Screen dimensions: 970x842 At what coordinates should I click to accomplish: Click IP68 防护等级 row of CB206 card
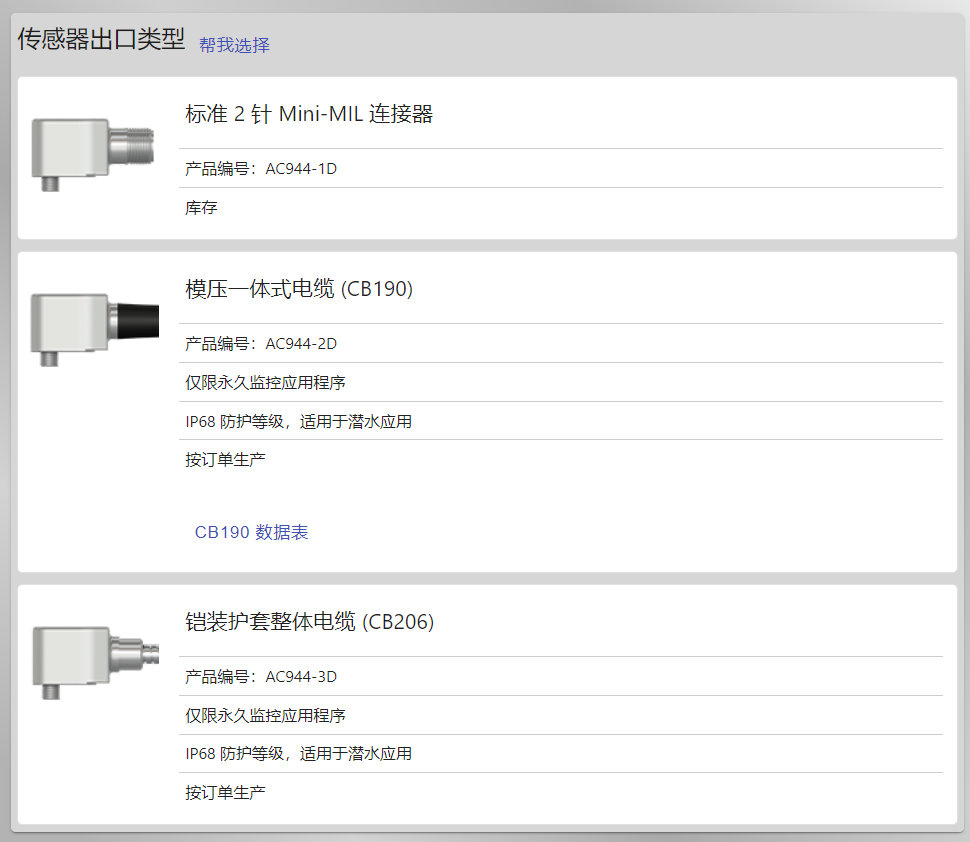[560, 754]
